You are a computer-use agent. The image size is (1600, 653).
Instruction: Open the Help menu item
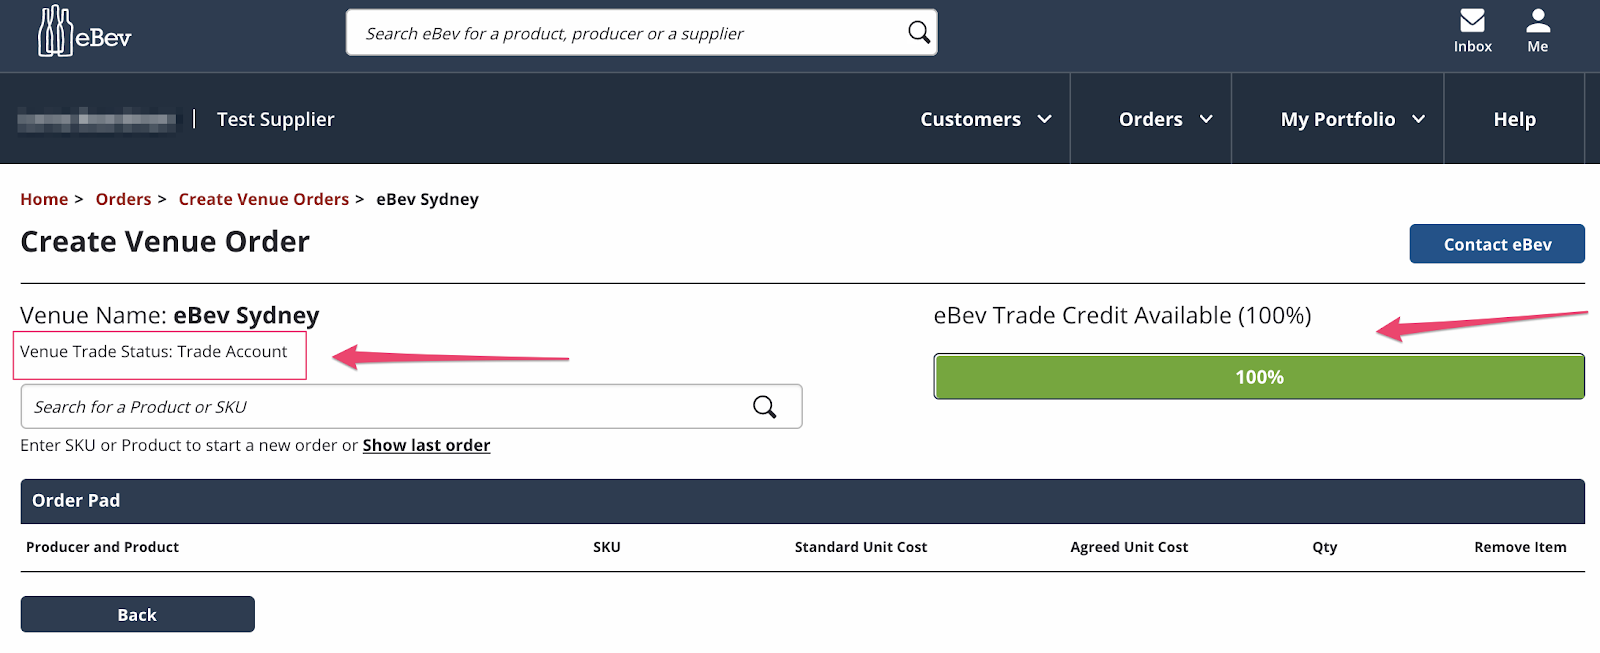[1514, 119]
